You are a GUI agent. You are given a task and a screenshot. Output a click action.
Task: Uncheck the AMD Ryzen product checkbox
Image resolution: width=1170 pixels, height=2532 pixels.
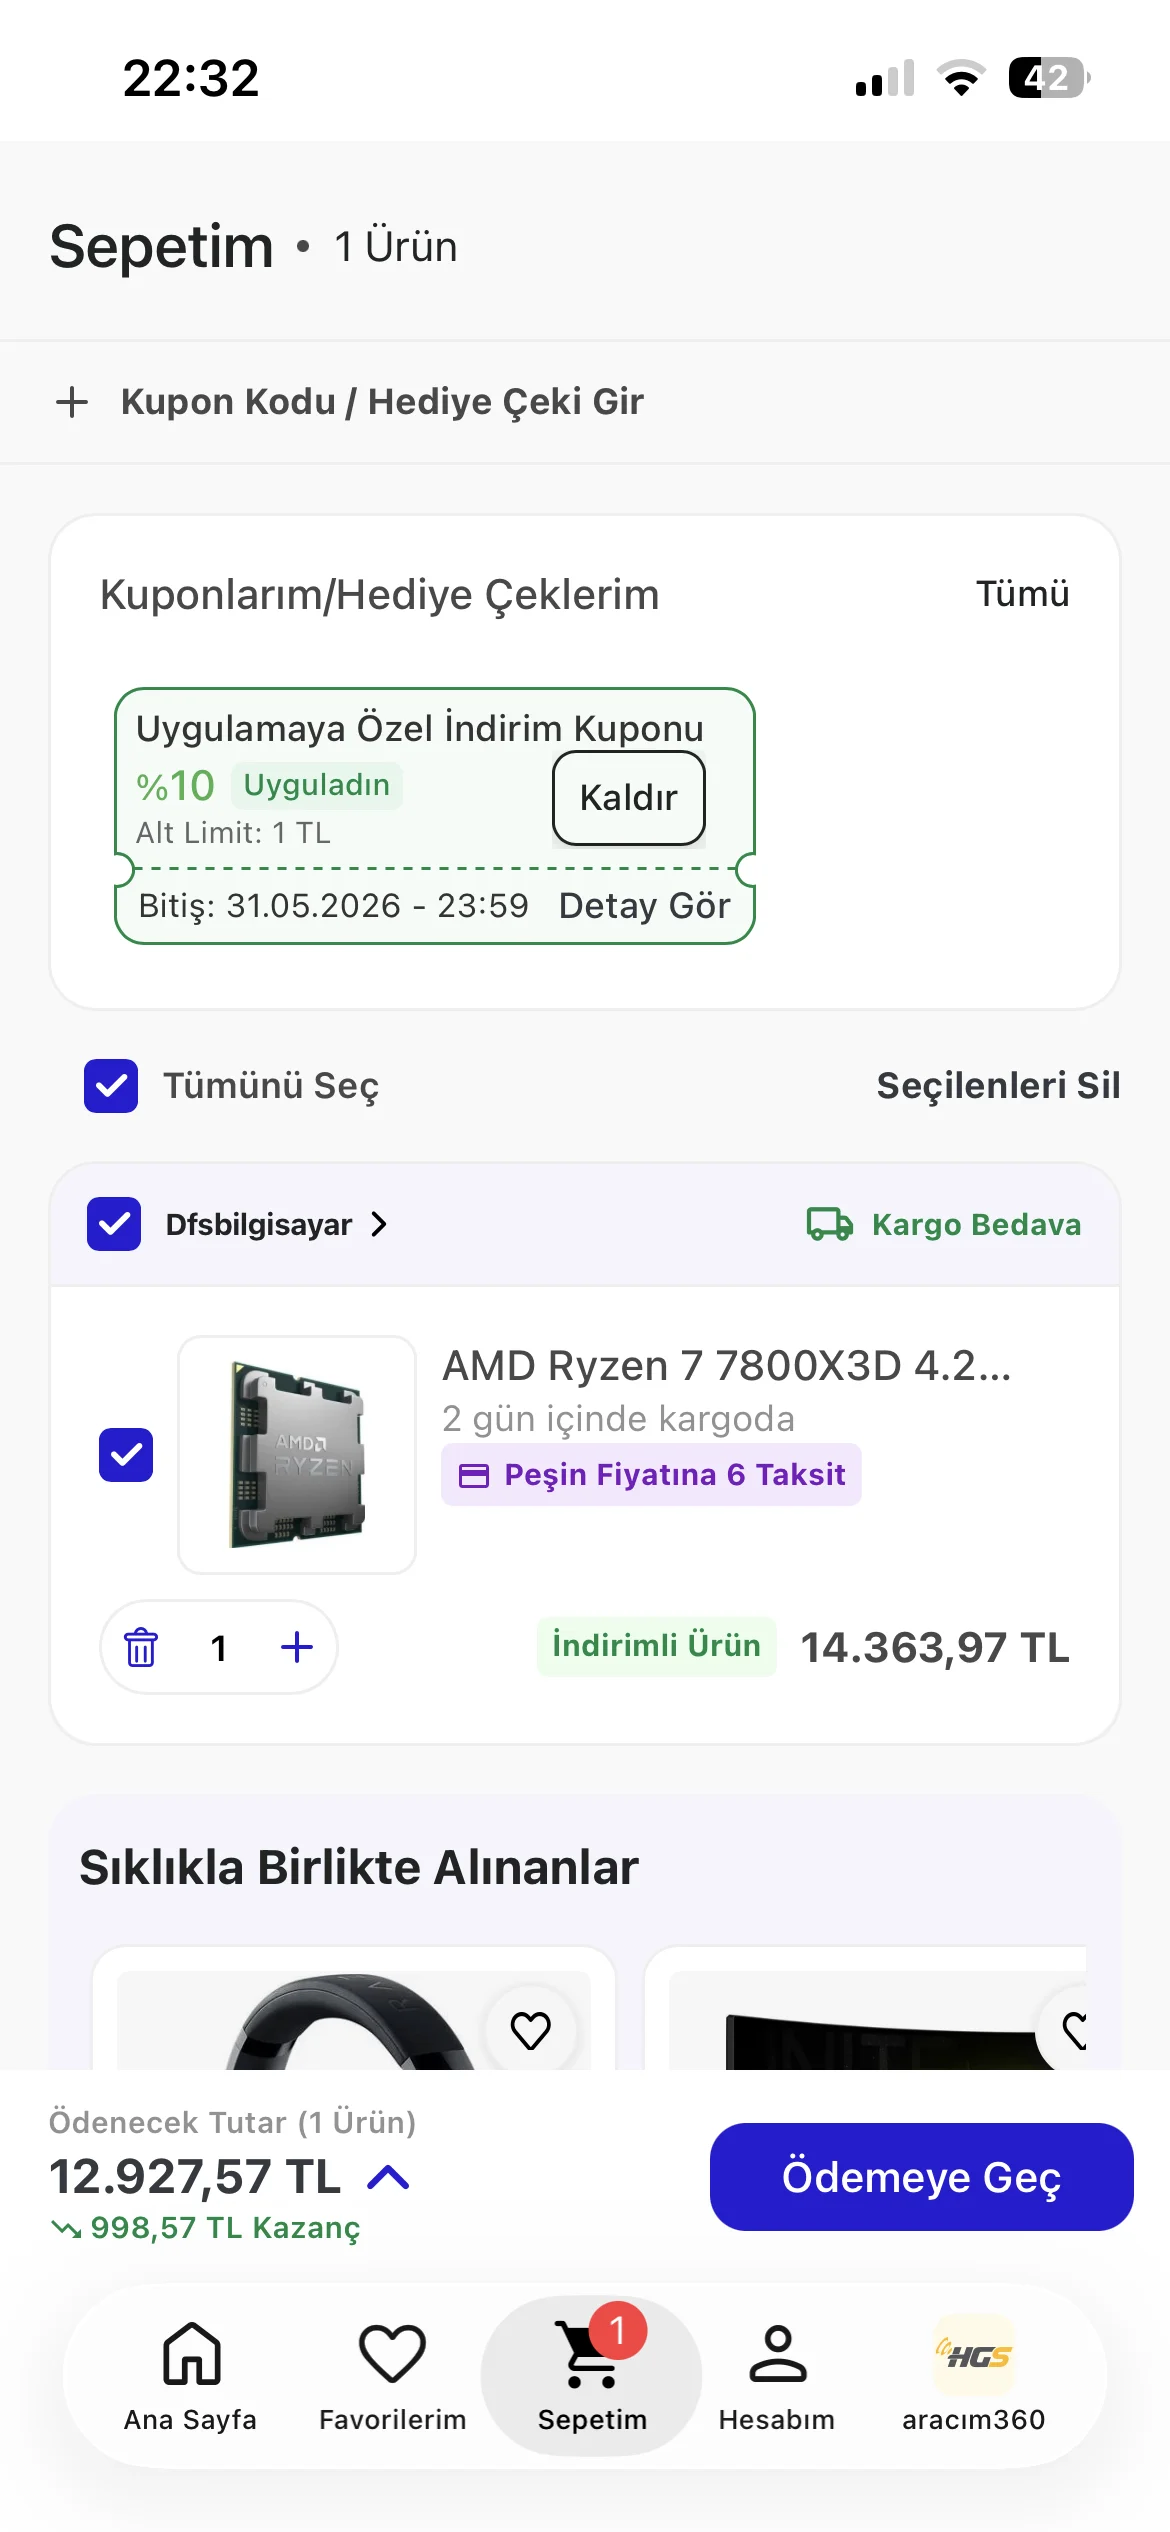coord(126,1455)
